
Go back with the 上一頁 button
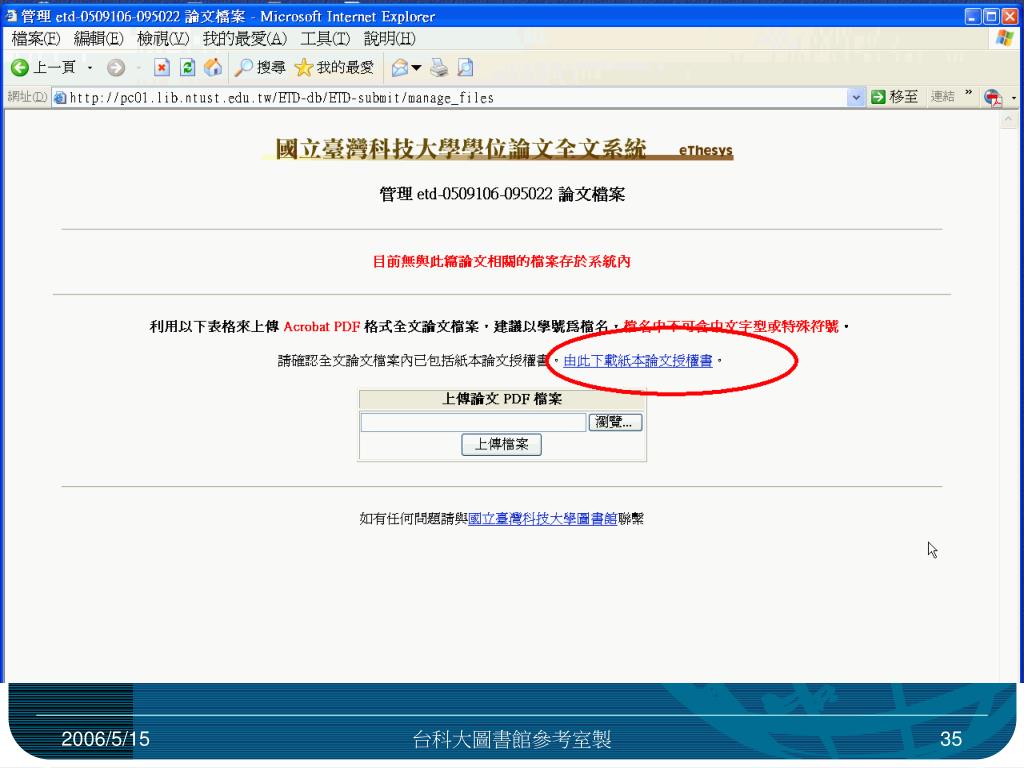pos(43,67)
